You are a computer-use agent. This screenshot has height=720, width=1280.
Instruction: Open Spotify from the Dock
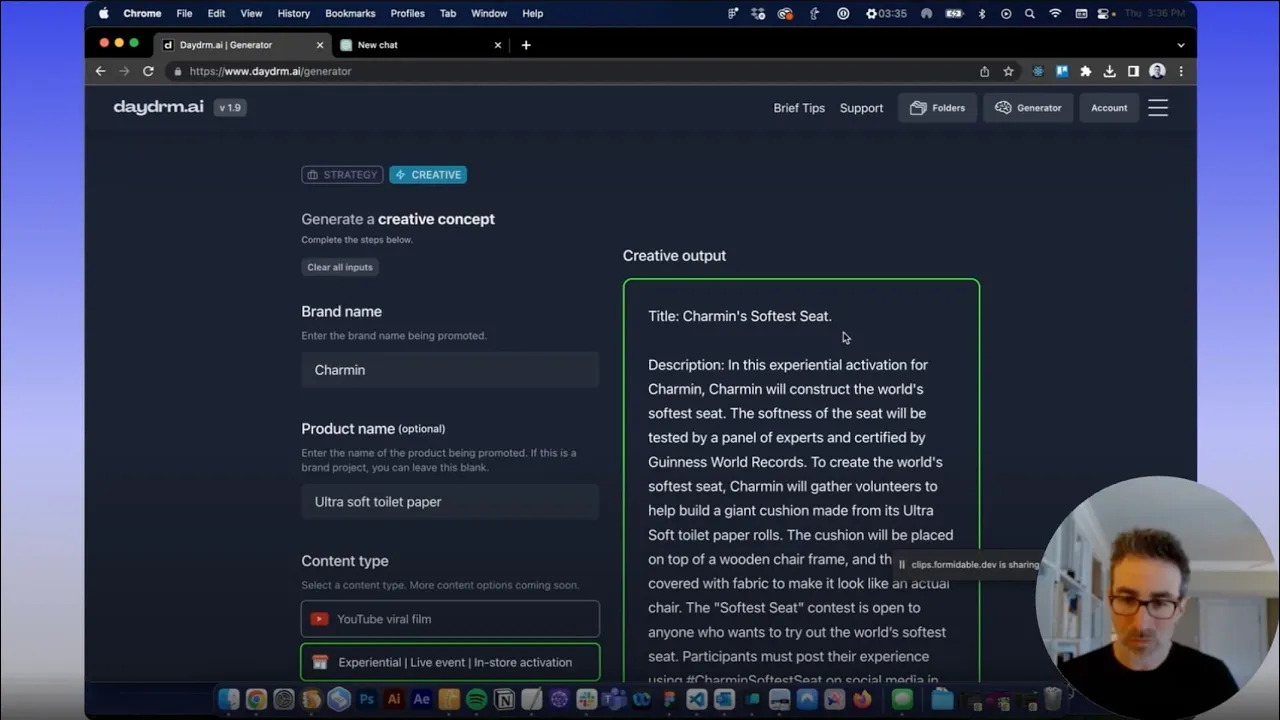click(x=477, y=700)
